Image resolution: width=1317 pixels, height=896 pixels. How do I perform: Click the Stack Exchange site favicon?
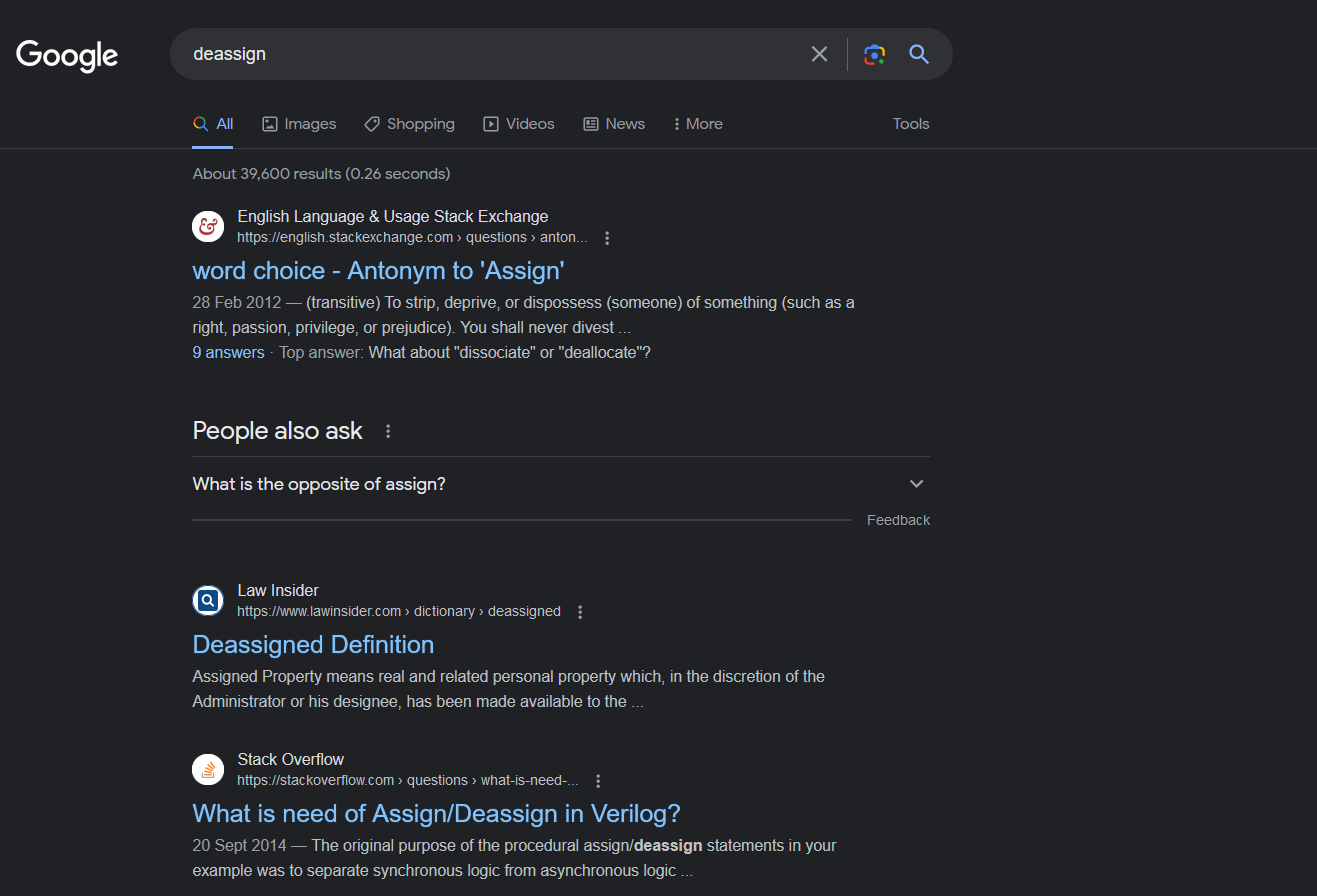tap(208, 227)
